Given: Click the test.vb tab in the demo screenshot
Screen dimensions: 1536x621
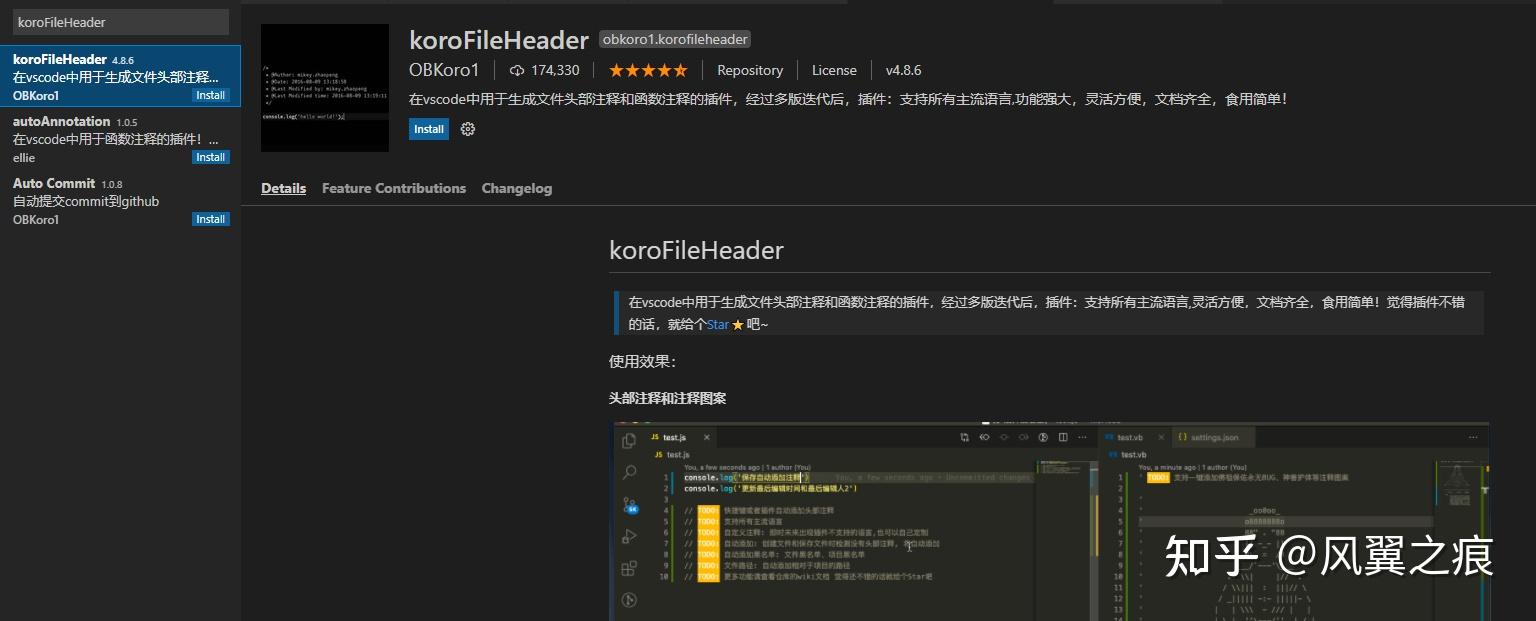Looking at the screenshot, I should [x=1135, y=437].
